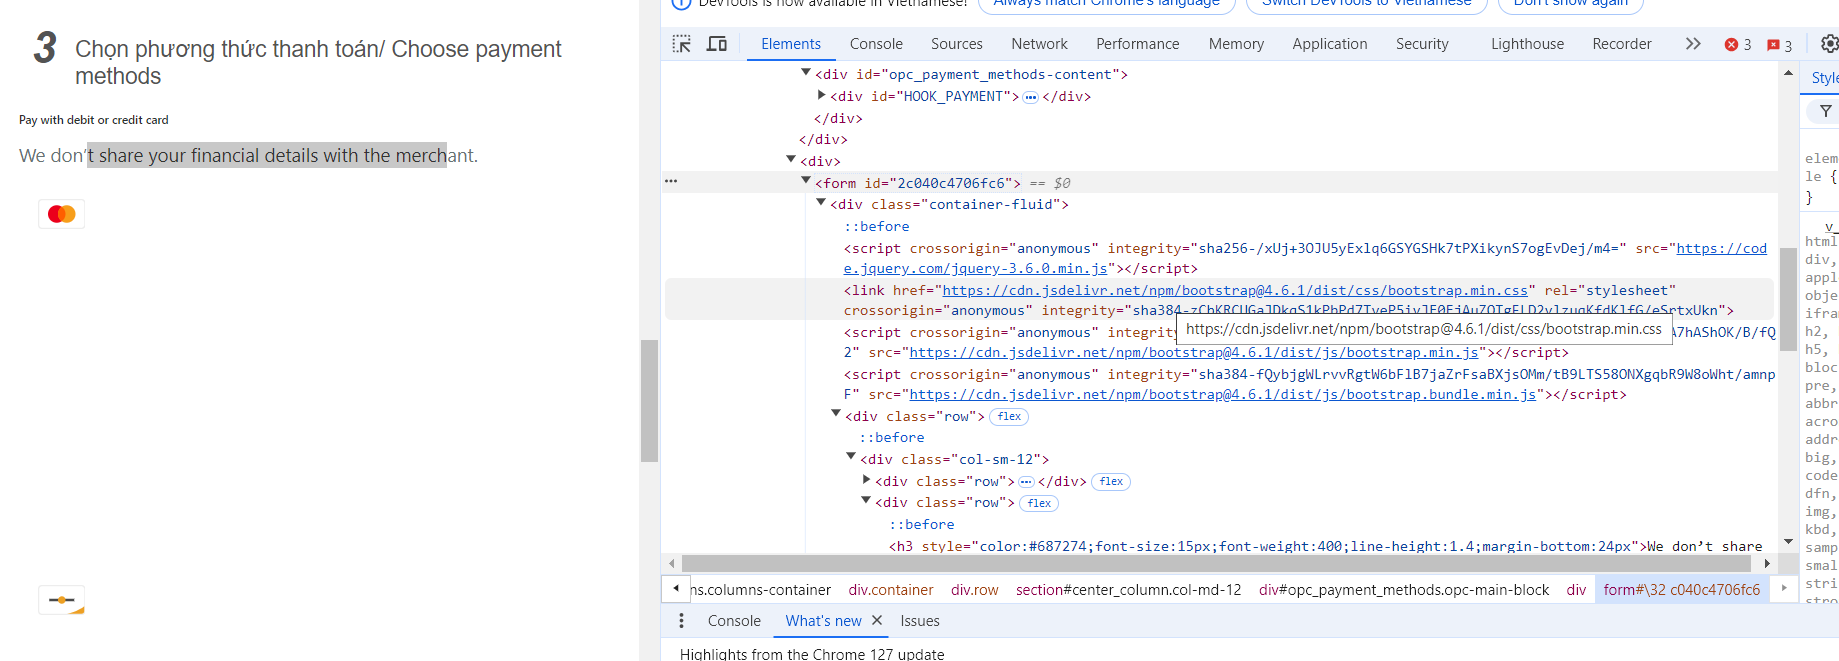
Task: Collapse the row div containing h3
Action: click(866, 501)
